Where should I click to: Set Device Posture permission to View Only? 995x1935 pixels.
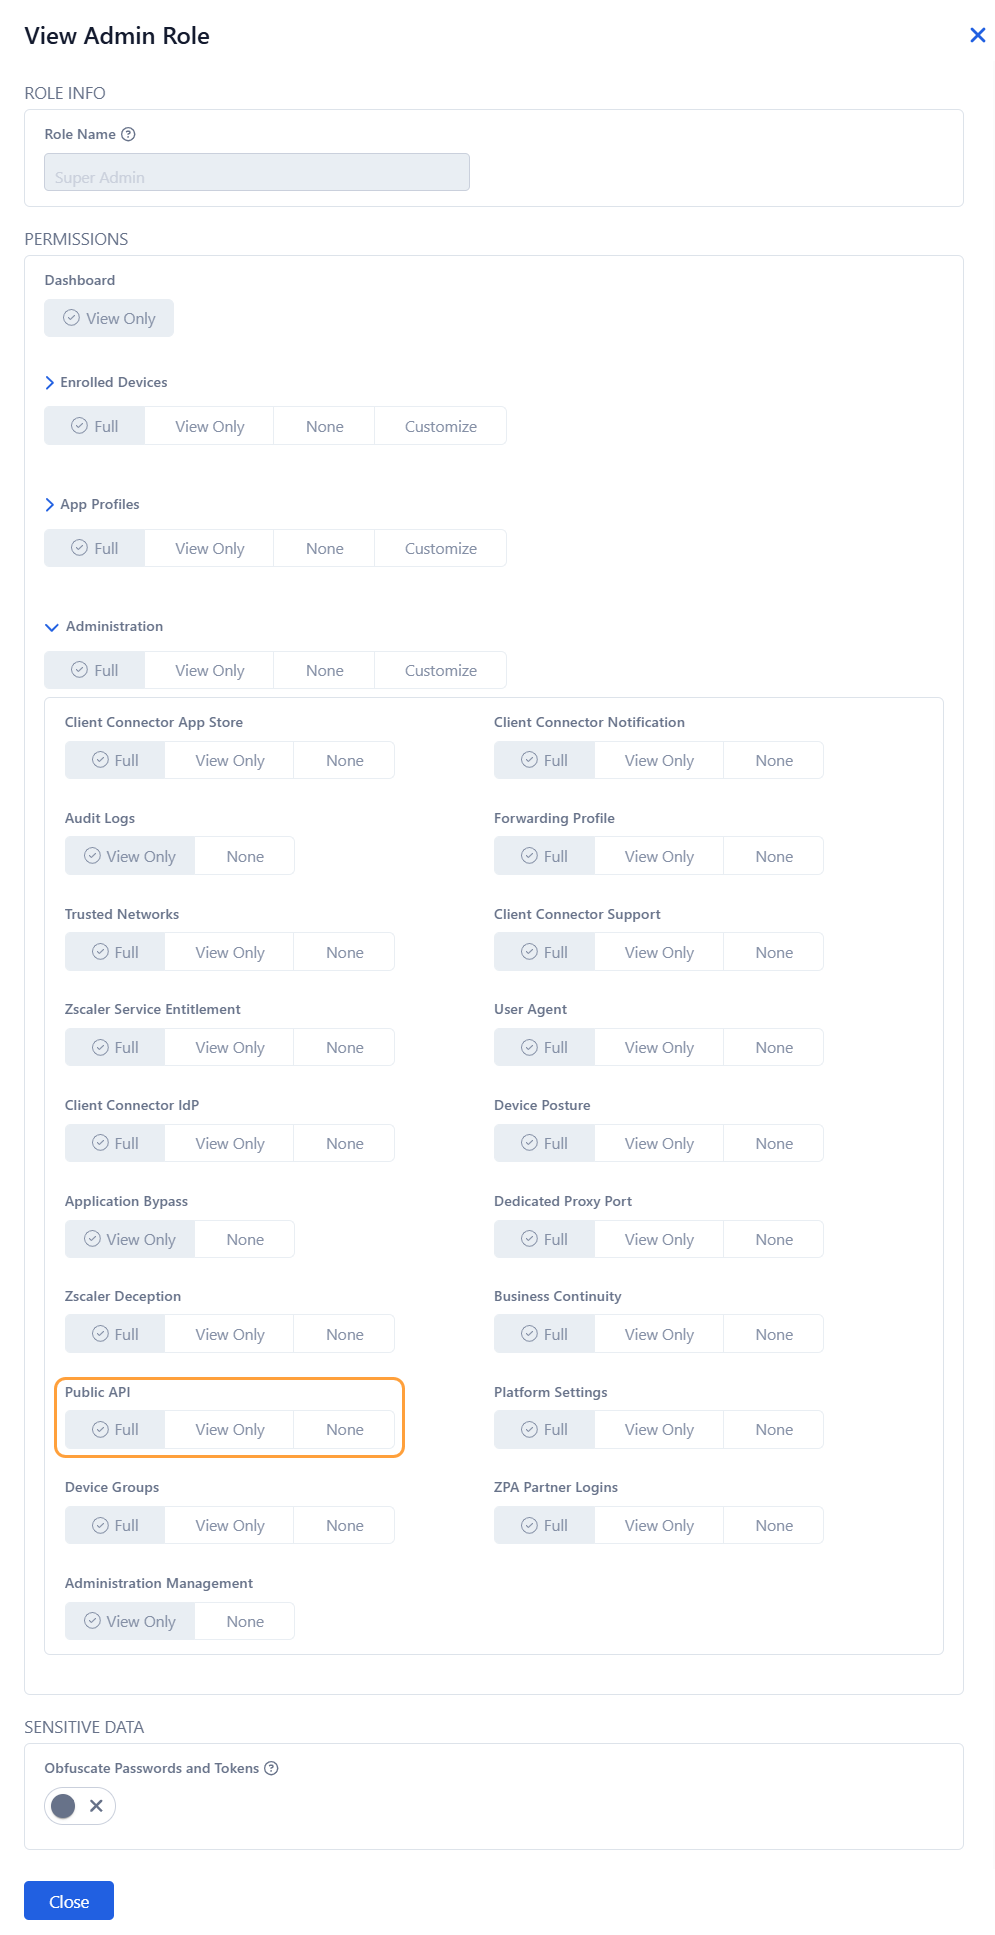[x=658, y=1143]
